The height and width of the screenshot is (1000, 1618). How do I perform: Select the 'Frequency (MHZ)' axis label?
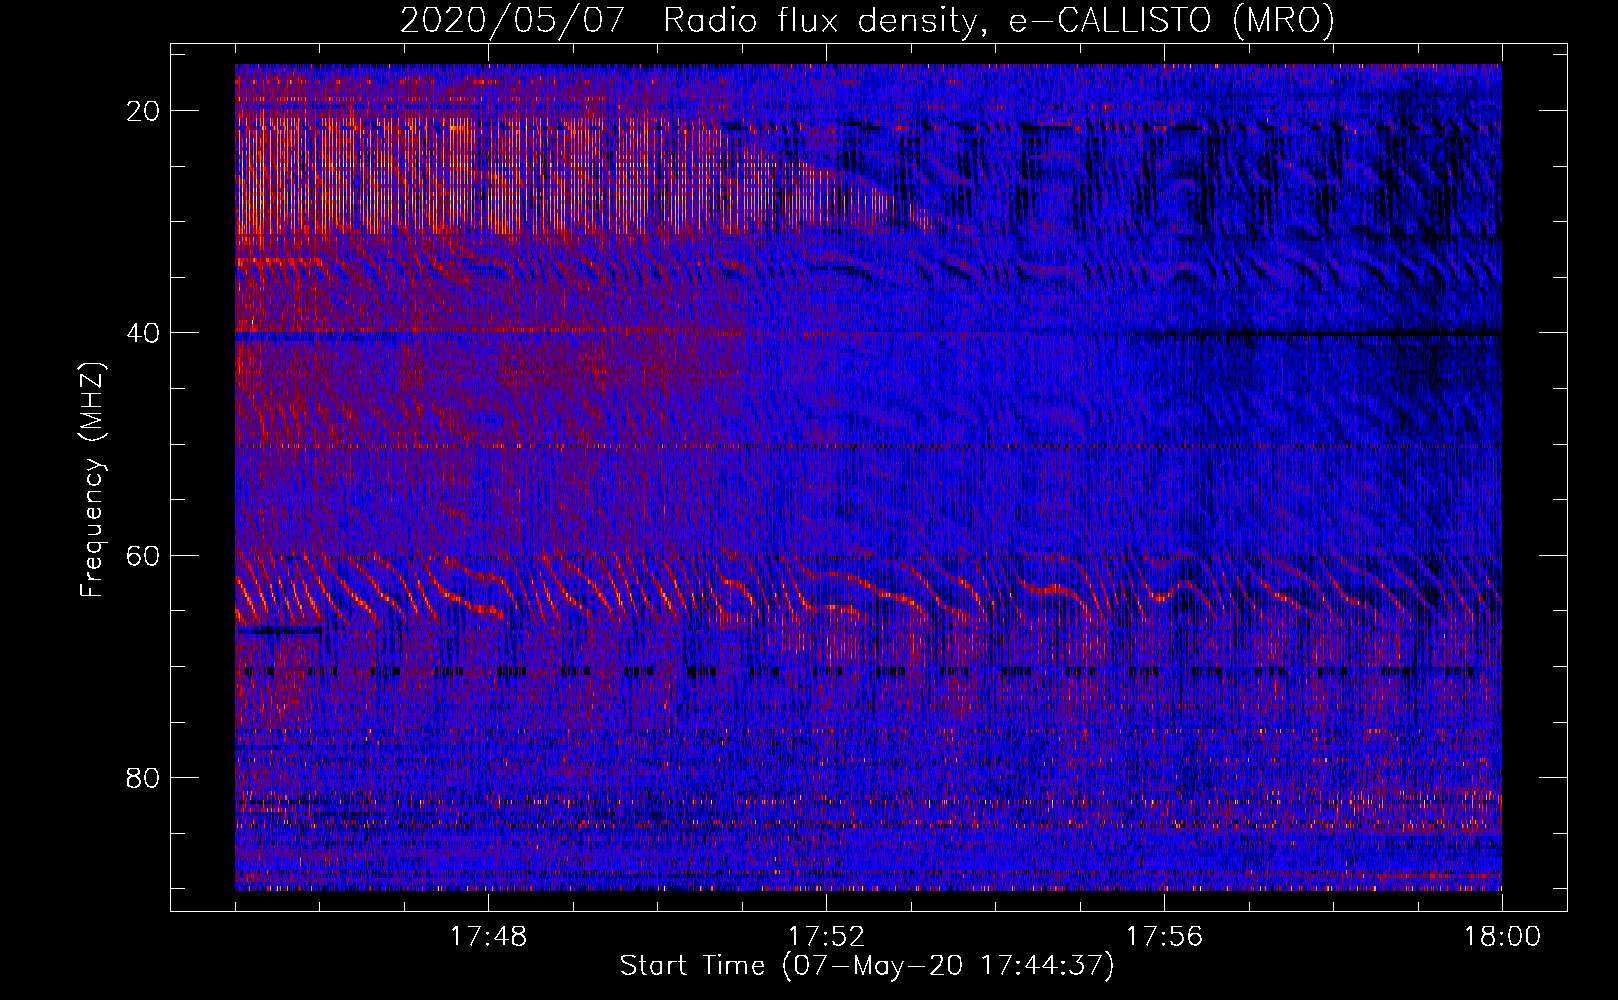pos(92,480)
